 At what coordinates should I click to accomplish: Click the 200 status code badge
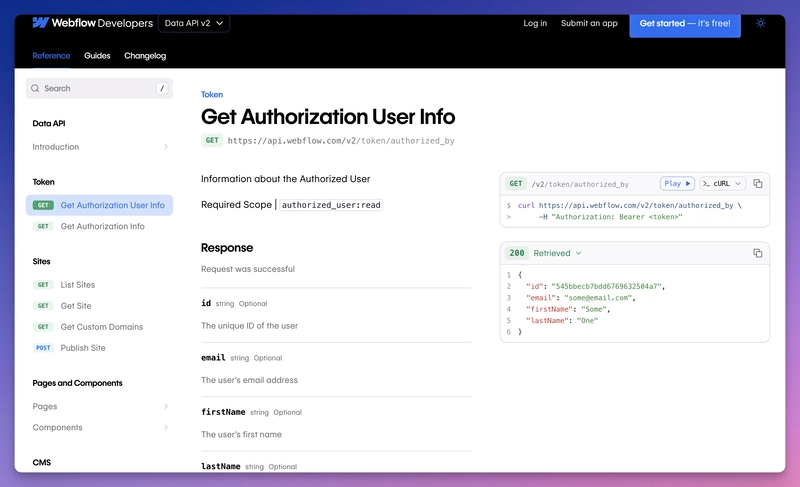click(516, 253)
